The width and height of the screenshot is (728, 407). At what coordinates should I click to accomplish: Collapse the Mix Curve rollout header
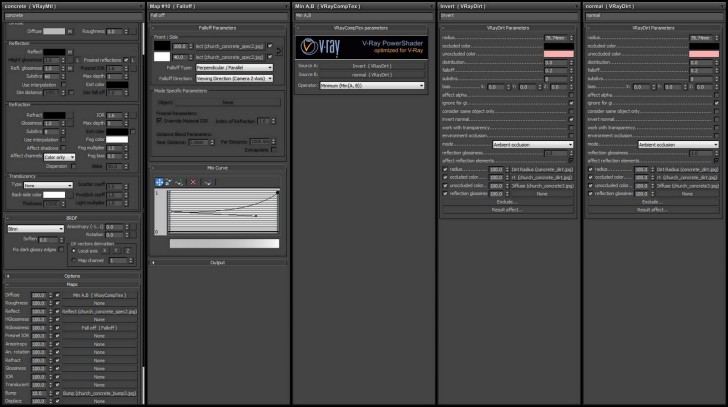coord(217,168)
